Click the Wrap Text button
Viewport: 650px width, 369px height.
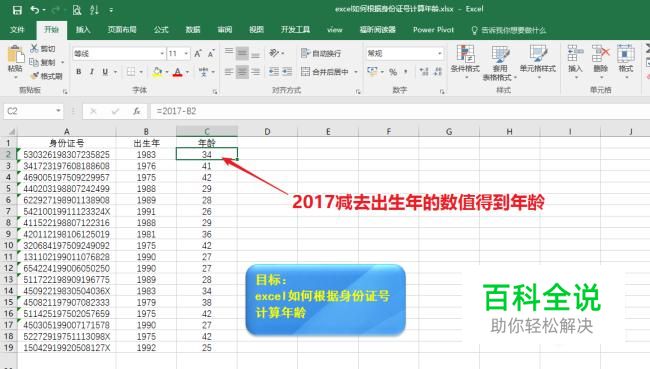[321, 53]
